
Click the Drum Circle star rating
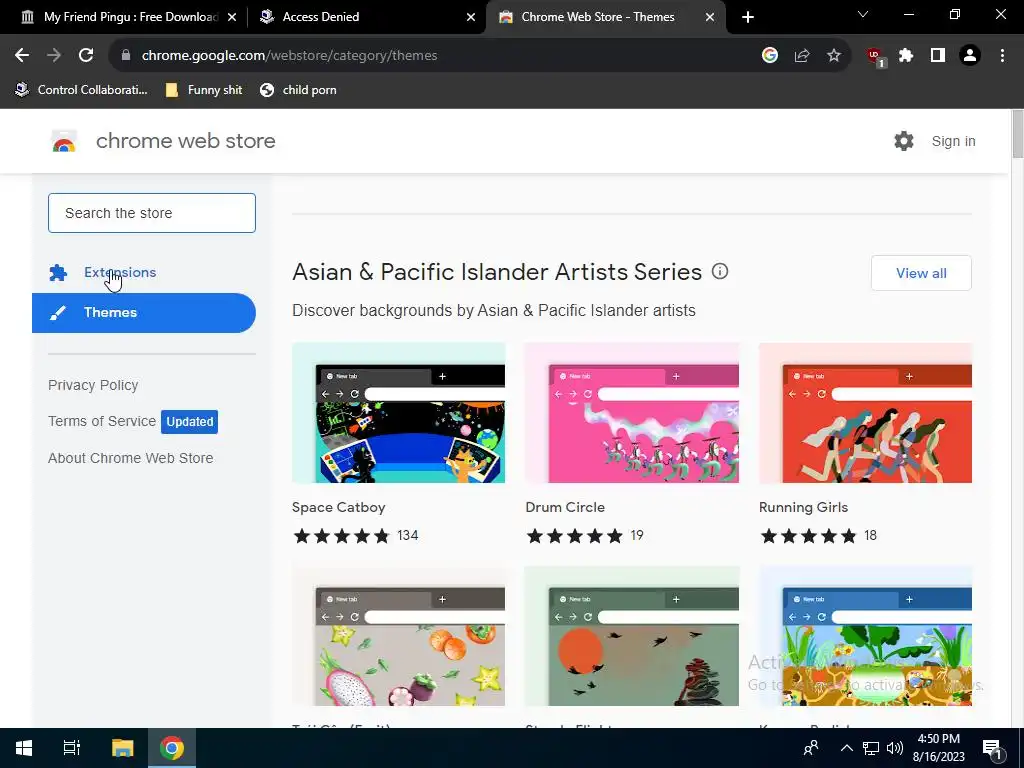575,536
